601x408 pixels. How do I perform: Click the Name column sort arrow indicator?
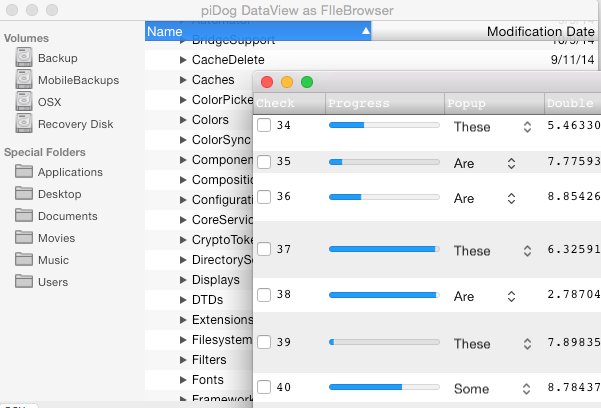(x=366, y=31)
